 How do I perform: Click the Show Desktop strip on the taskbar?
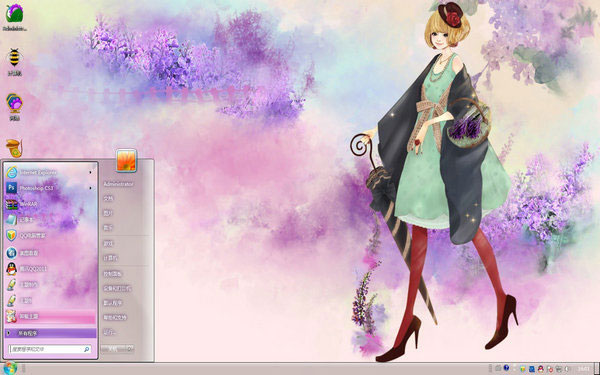(597, 369)
